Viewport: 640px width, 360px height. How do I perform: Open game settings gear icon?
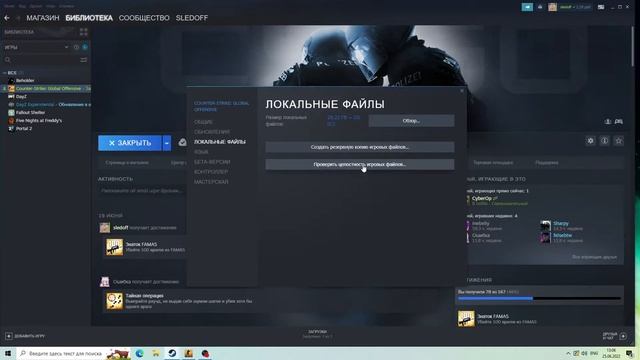pos(590,141)
